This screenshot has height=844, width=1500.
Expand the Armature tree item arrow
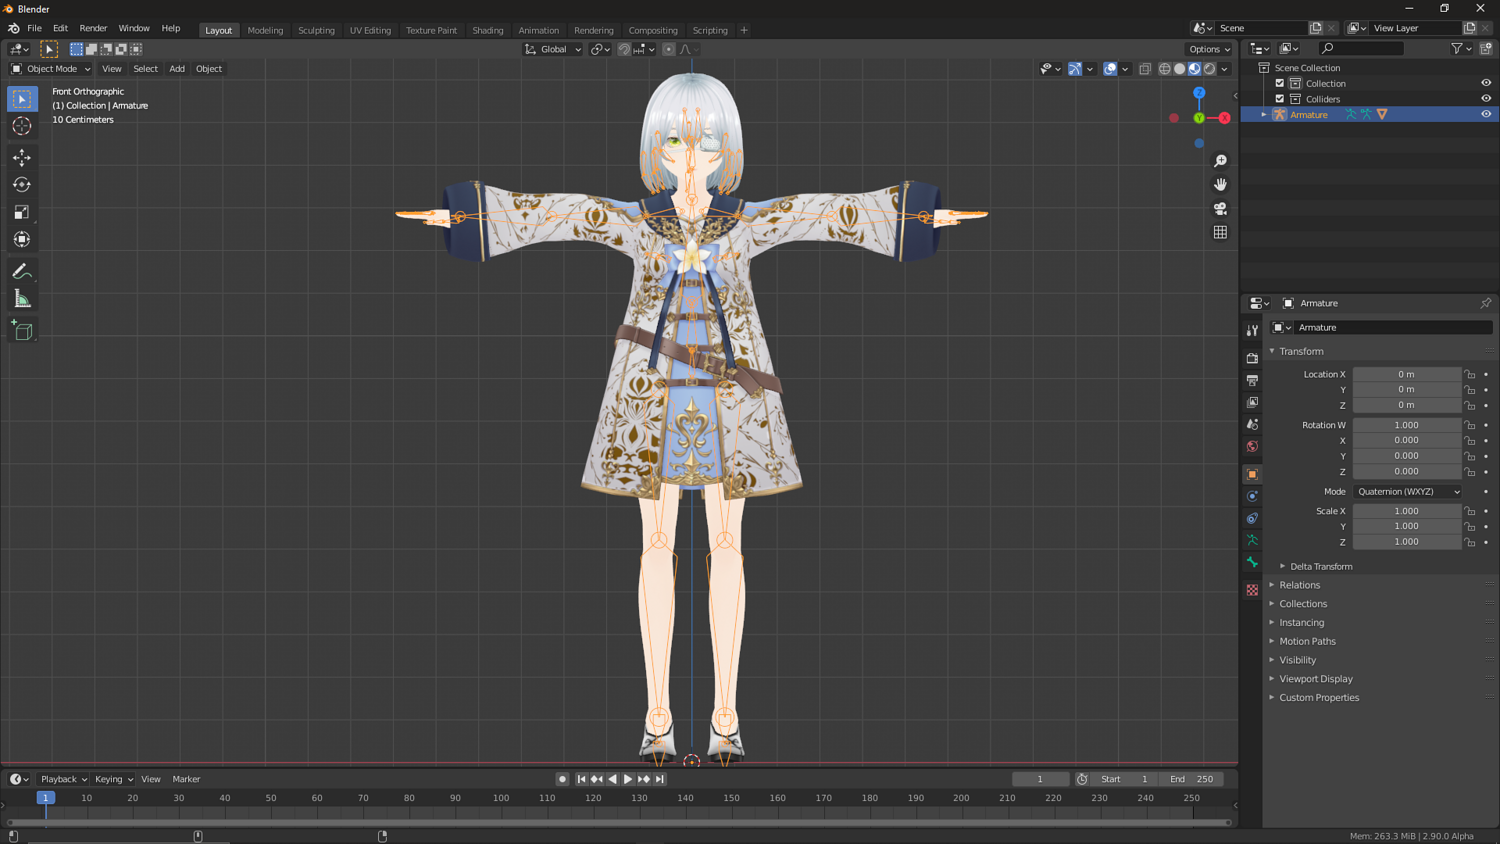[x=1264, y=115]
